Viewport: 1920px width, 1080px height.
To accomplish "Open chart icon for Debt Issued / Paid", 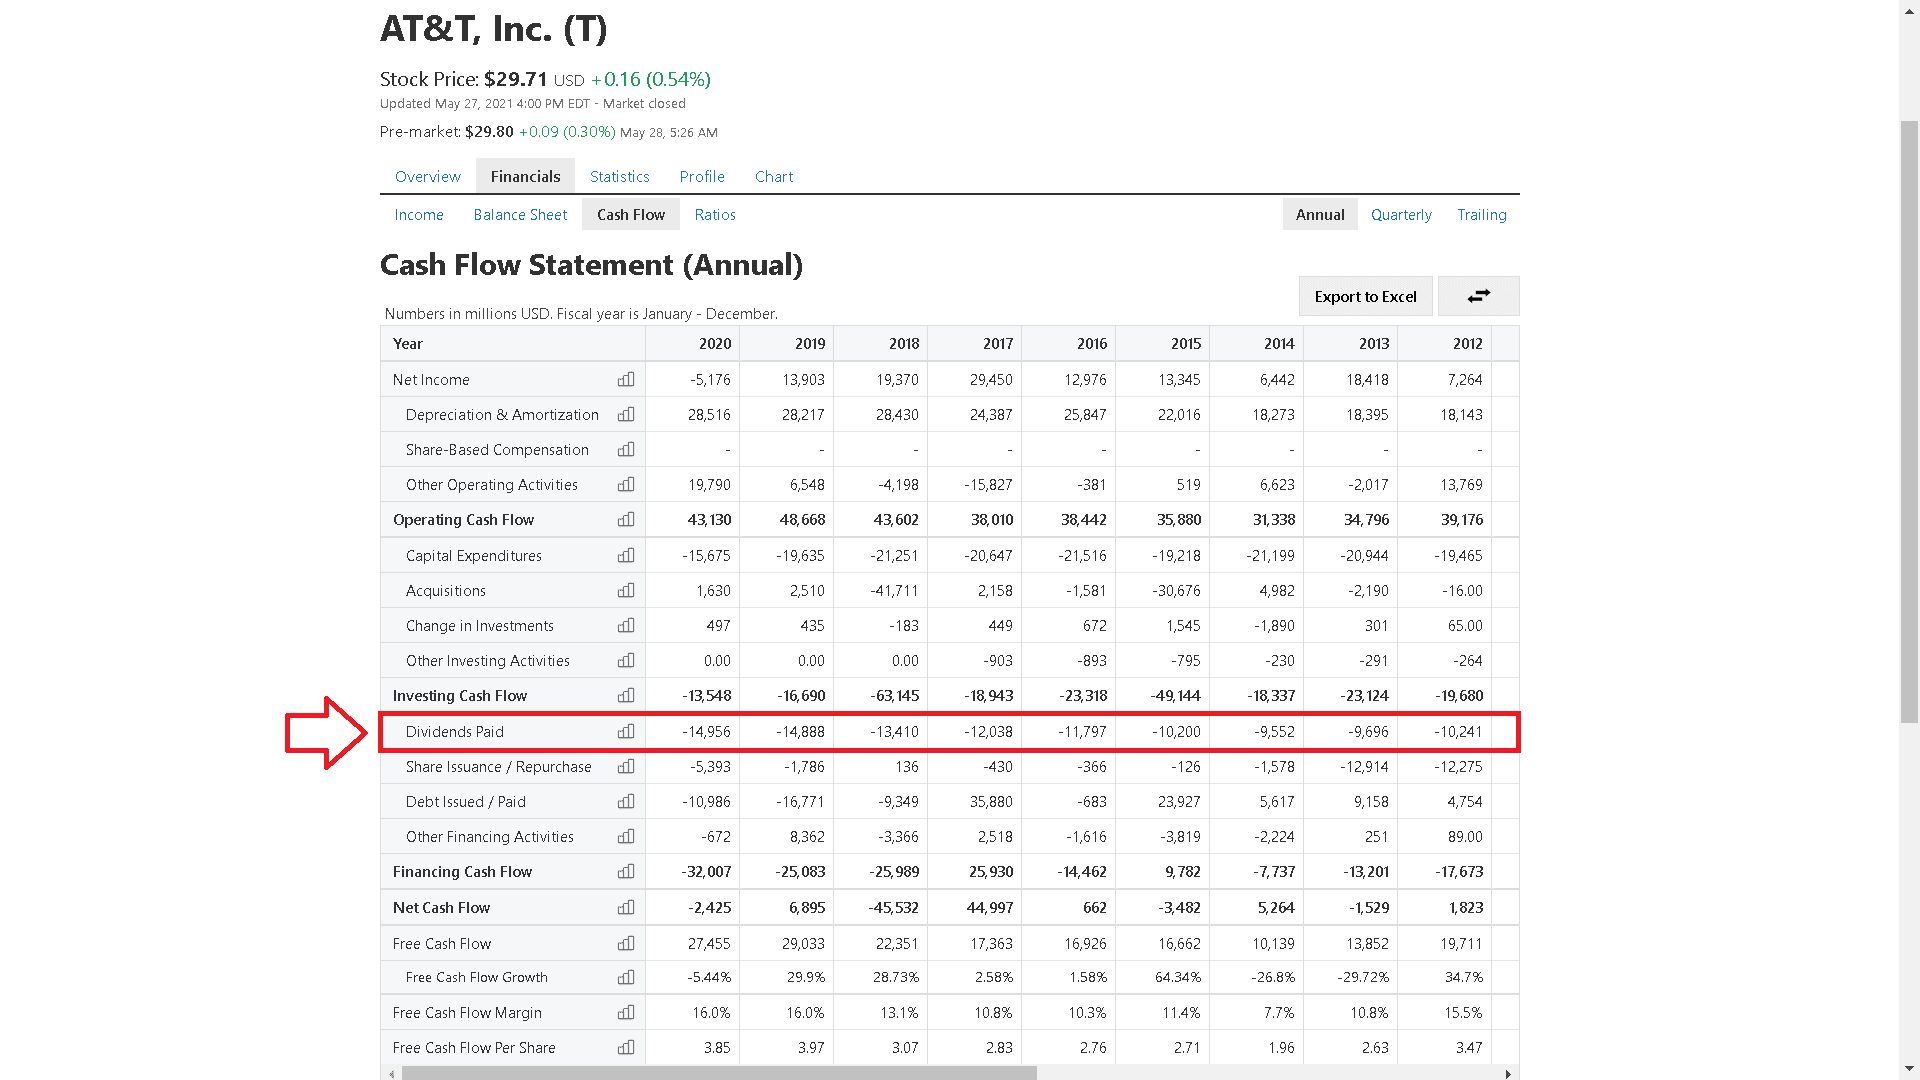I will coord(626,802).
